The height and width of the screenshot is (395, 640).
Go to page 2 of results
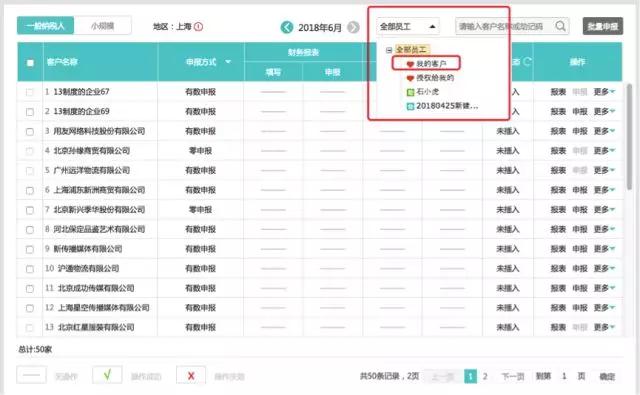coord(485,376)
